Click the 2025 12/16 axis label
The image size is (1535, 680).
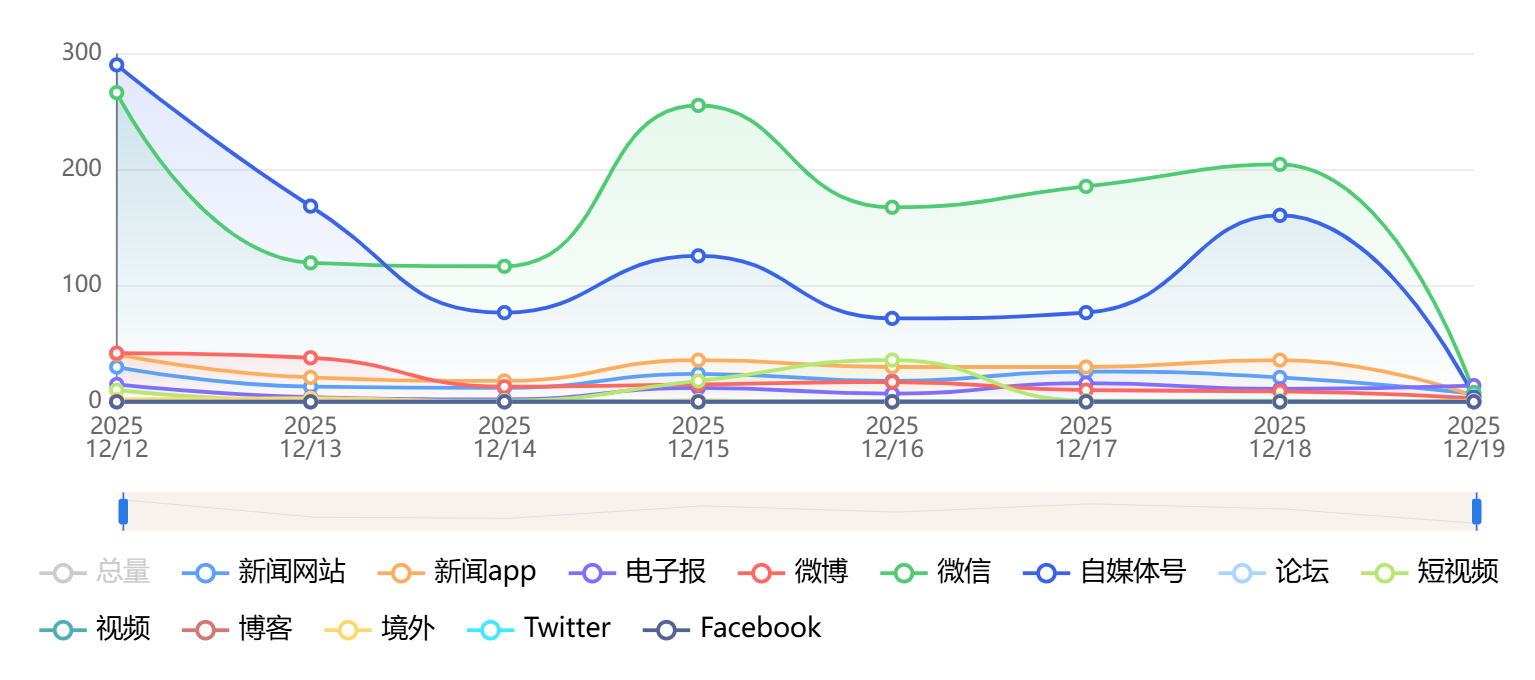(892, 438)
